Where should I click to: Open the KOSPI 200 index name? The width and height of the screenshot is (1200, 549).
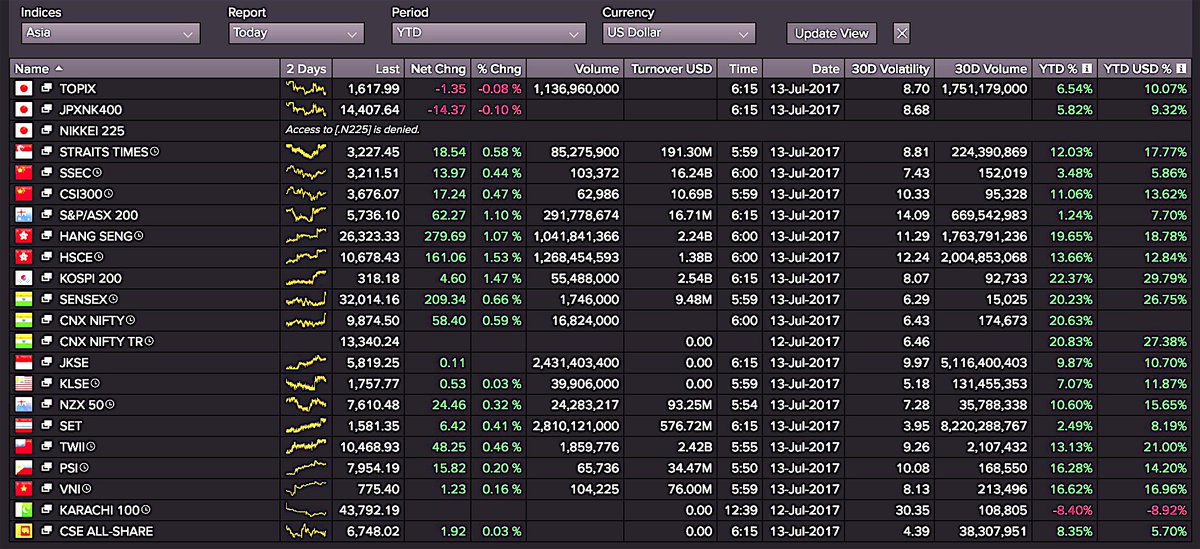tap(90, 278)
